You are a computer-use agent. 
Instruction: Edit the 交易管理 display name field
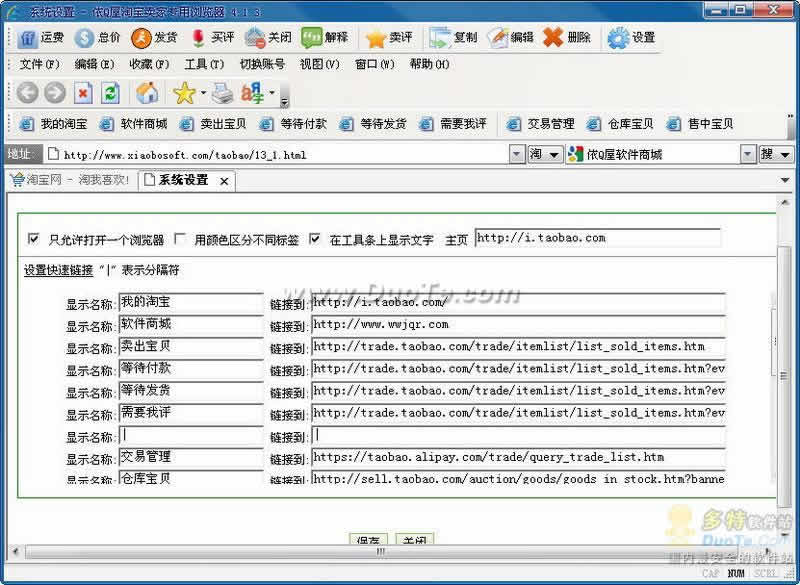[191, 457]
